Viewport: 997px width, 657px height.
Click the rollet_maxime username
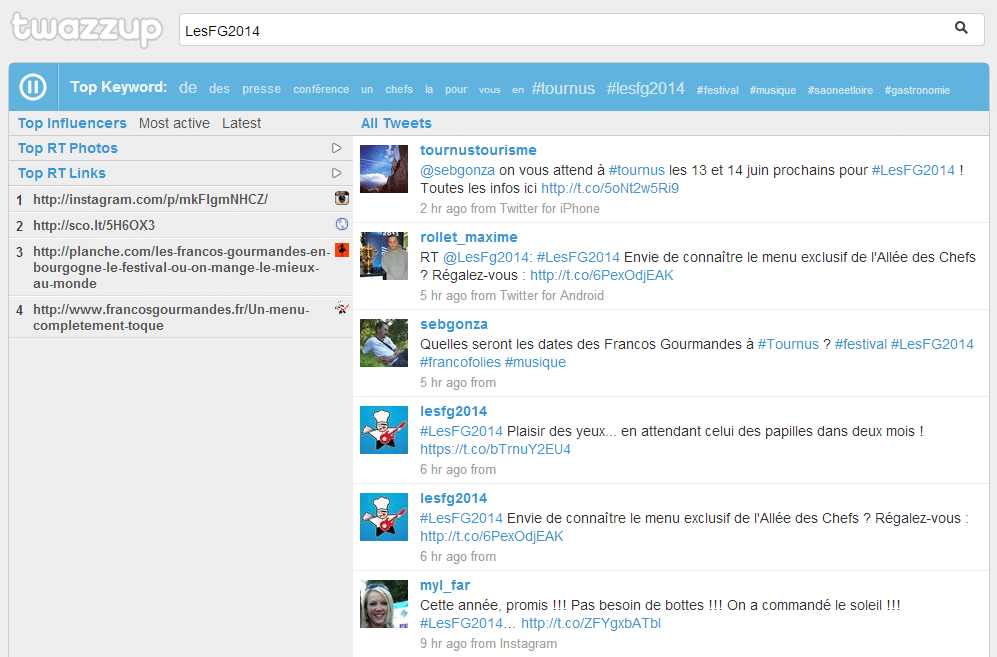469,237
